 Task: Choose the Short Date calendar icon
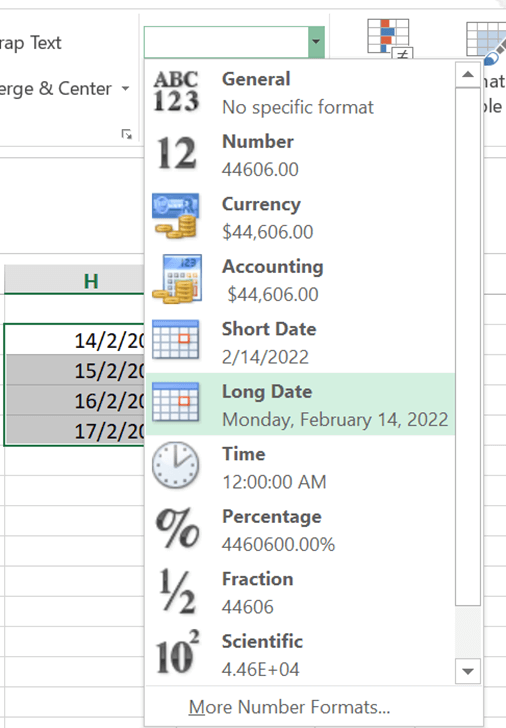[175, 339]
